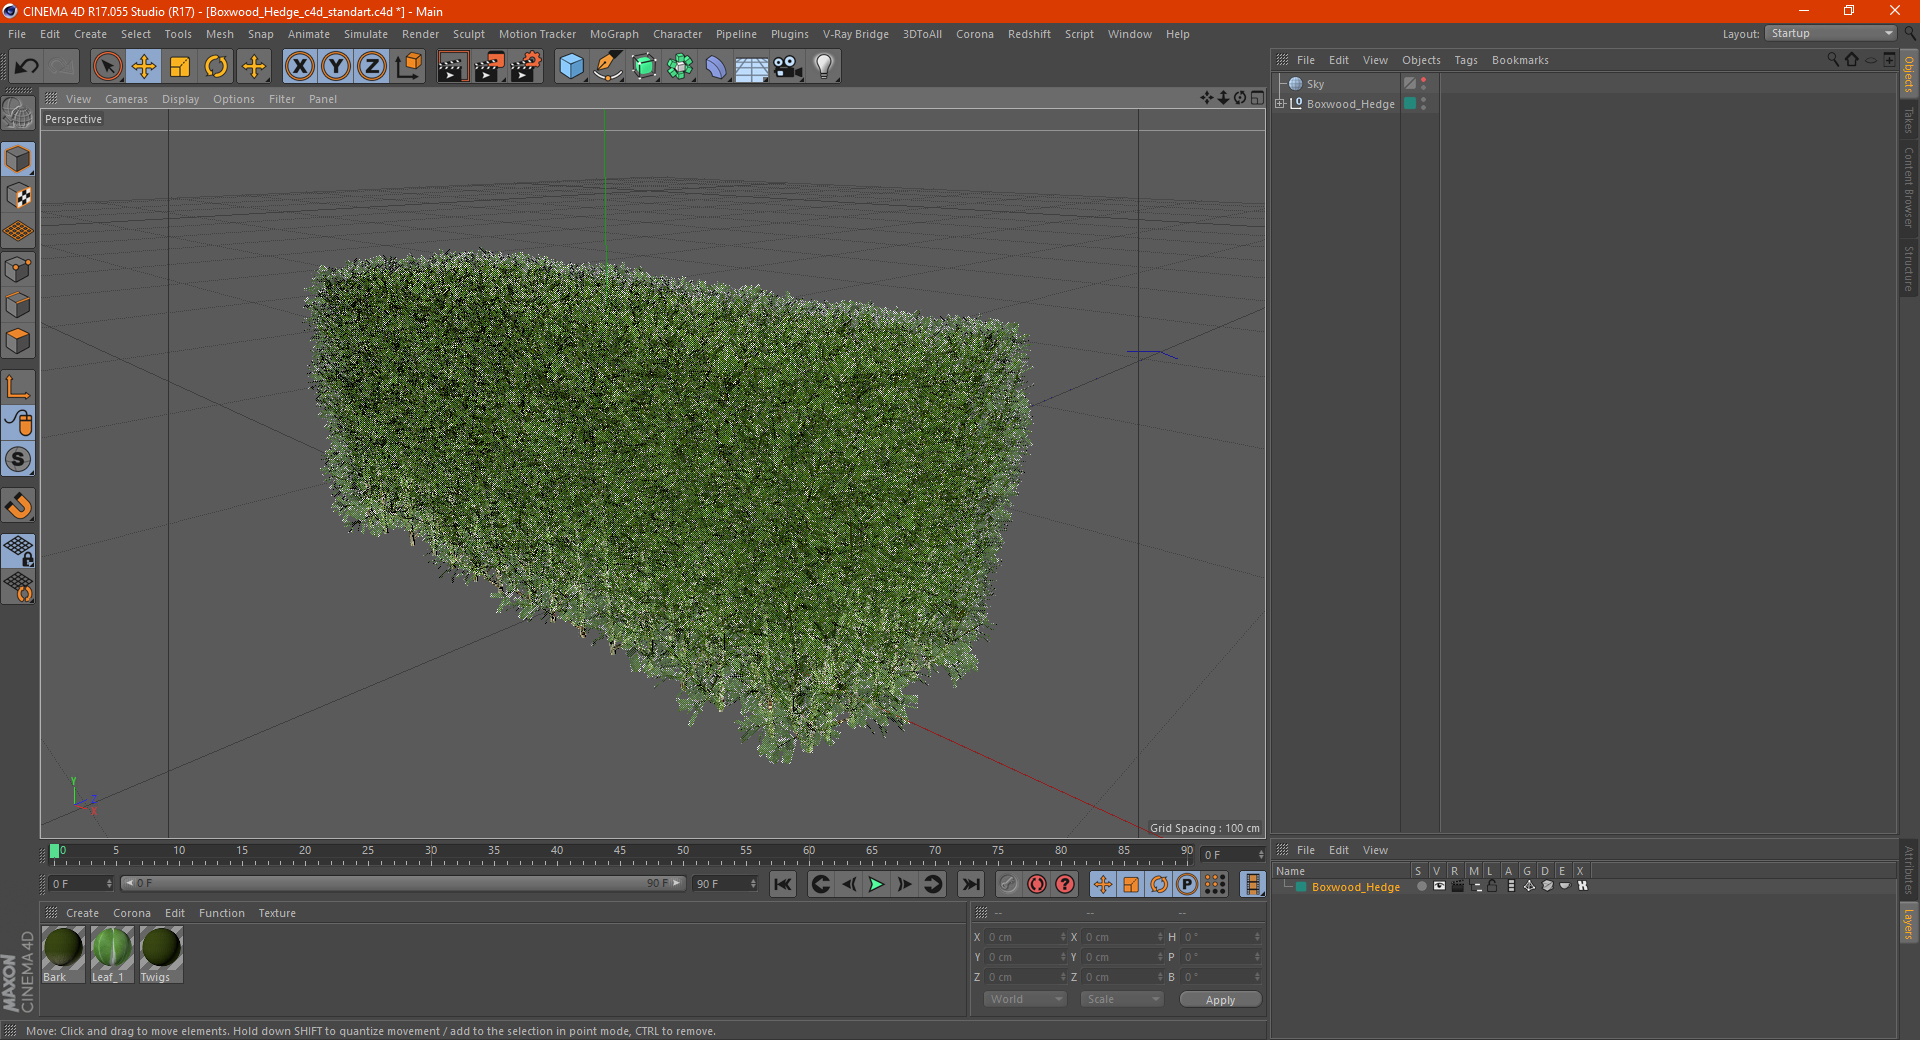Activate the Scale tool in the top toolbar

point(180,67)
